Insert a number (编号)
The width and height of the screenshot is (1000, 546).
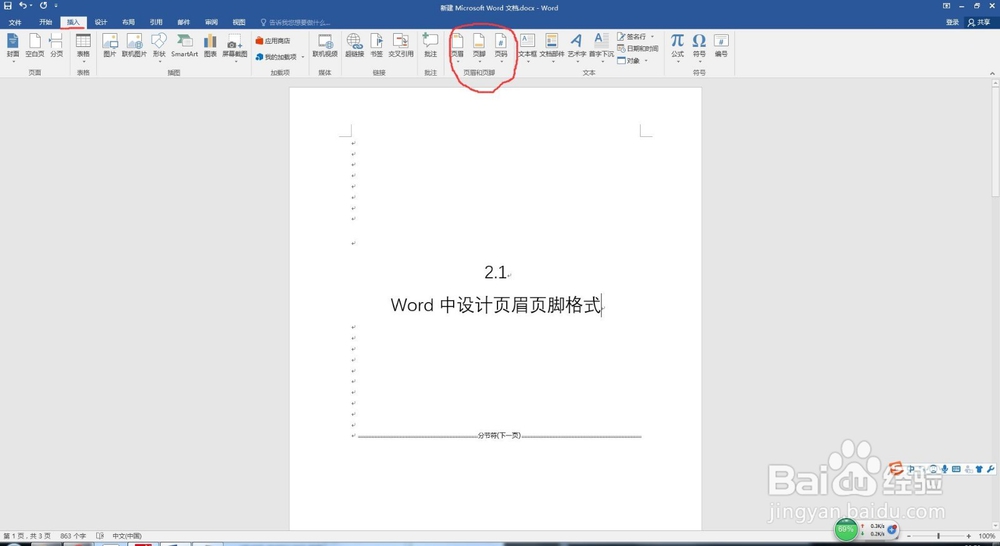(721, 46)
